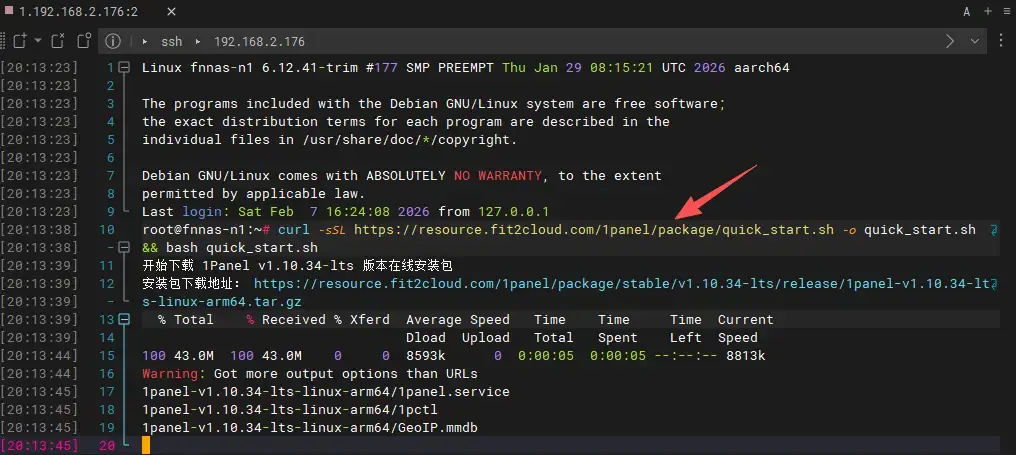Click the right chevron send command arrow
The height and width of the screenshot is (455, 1016).
950,41
